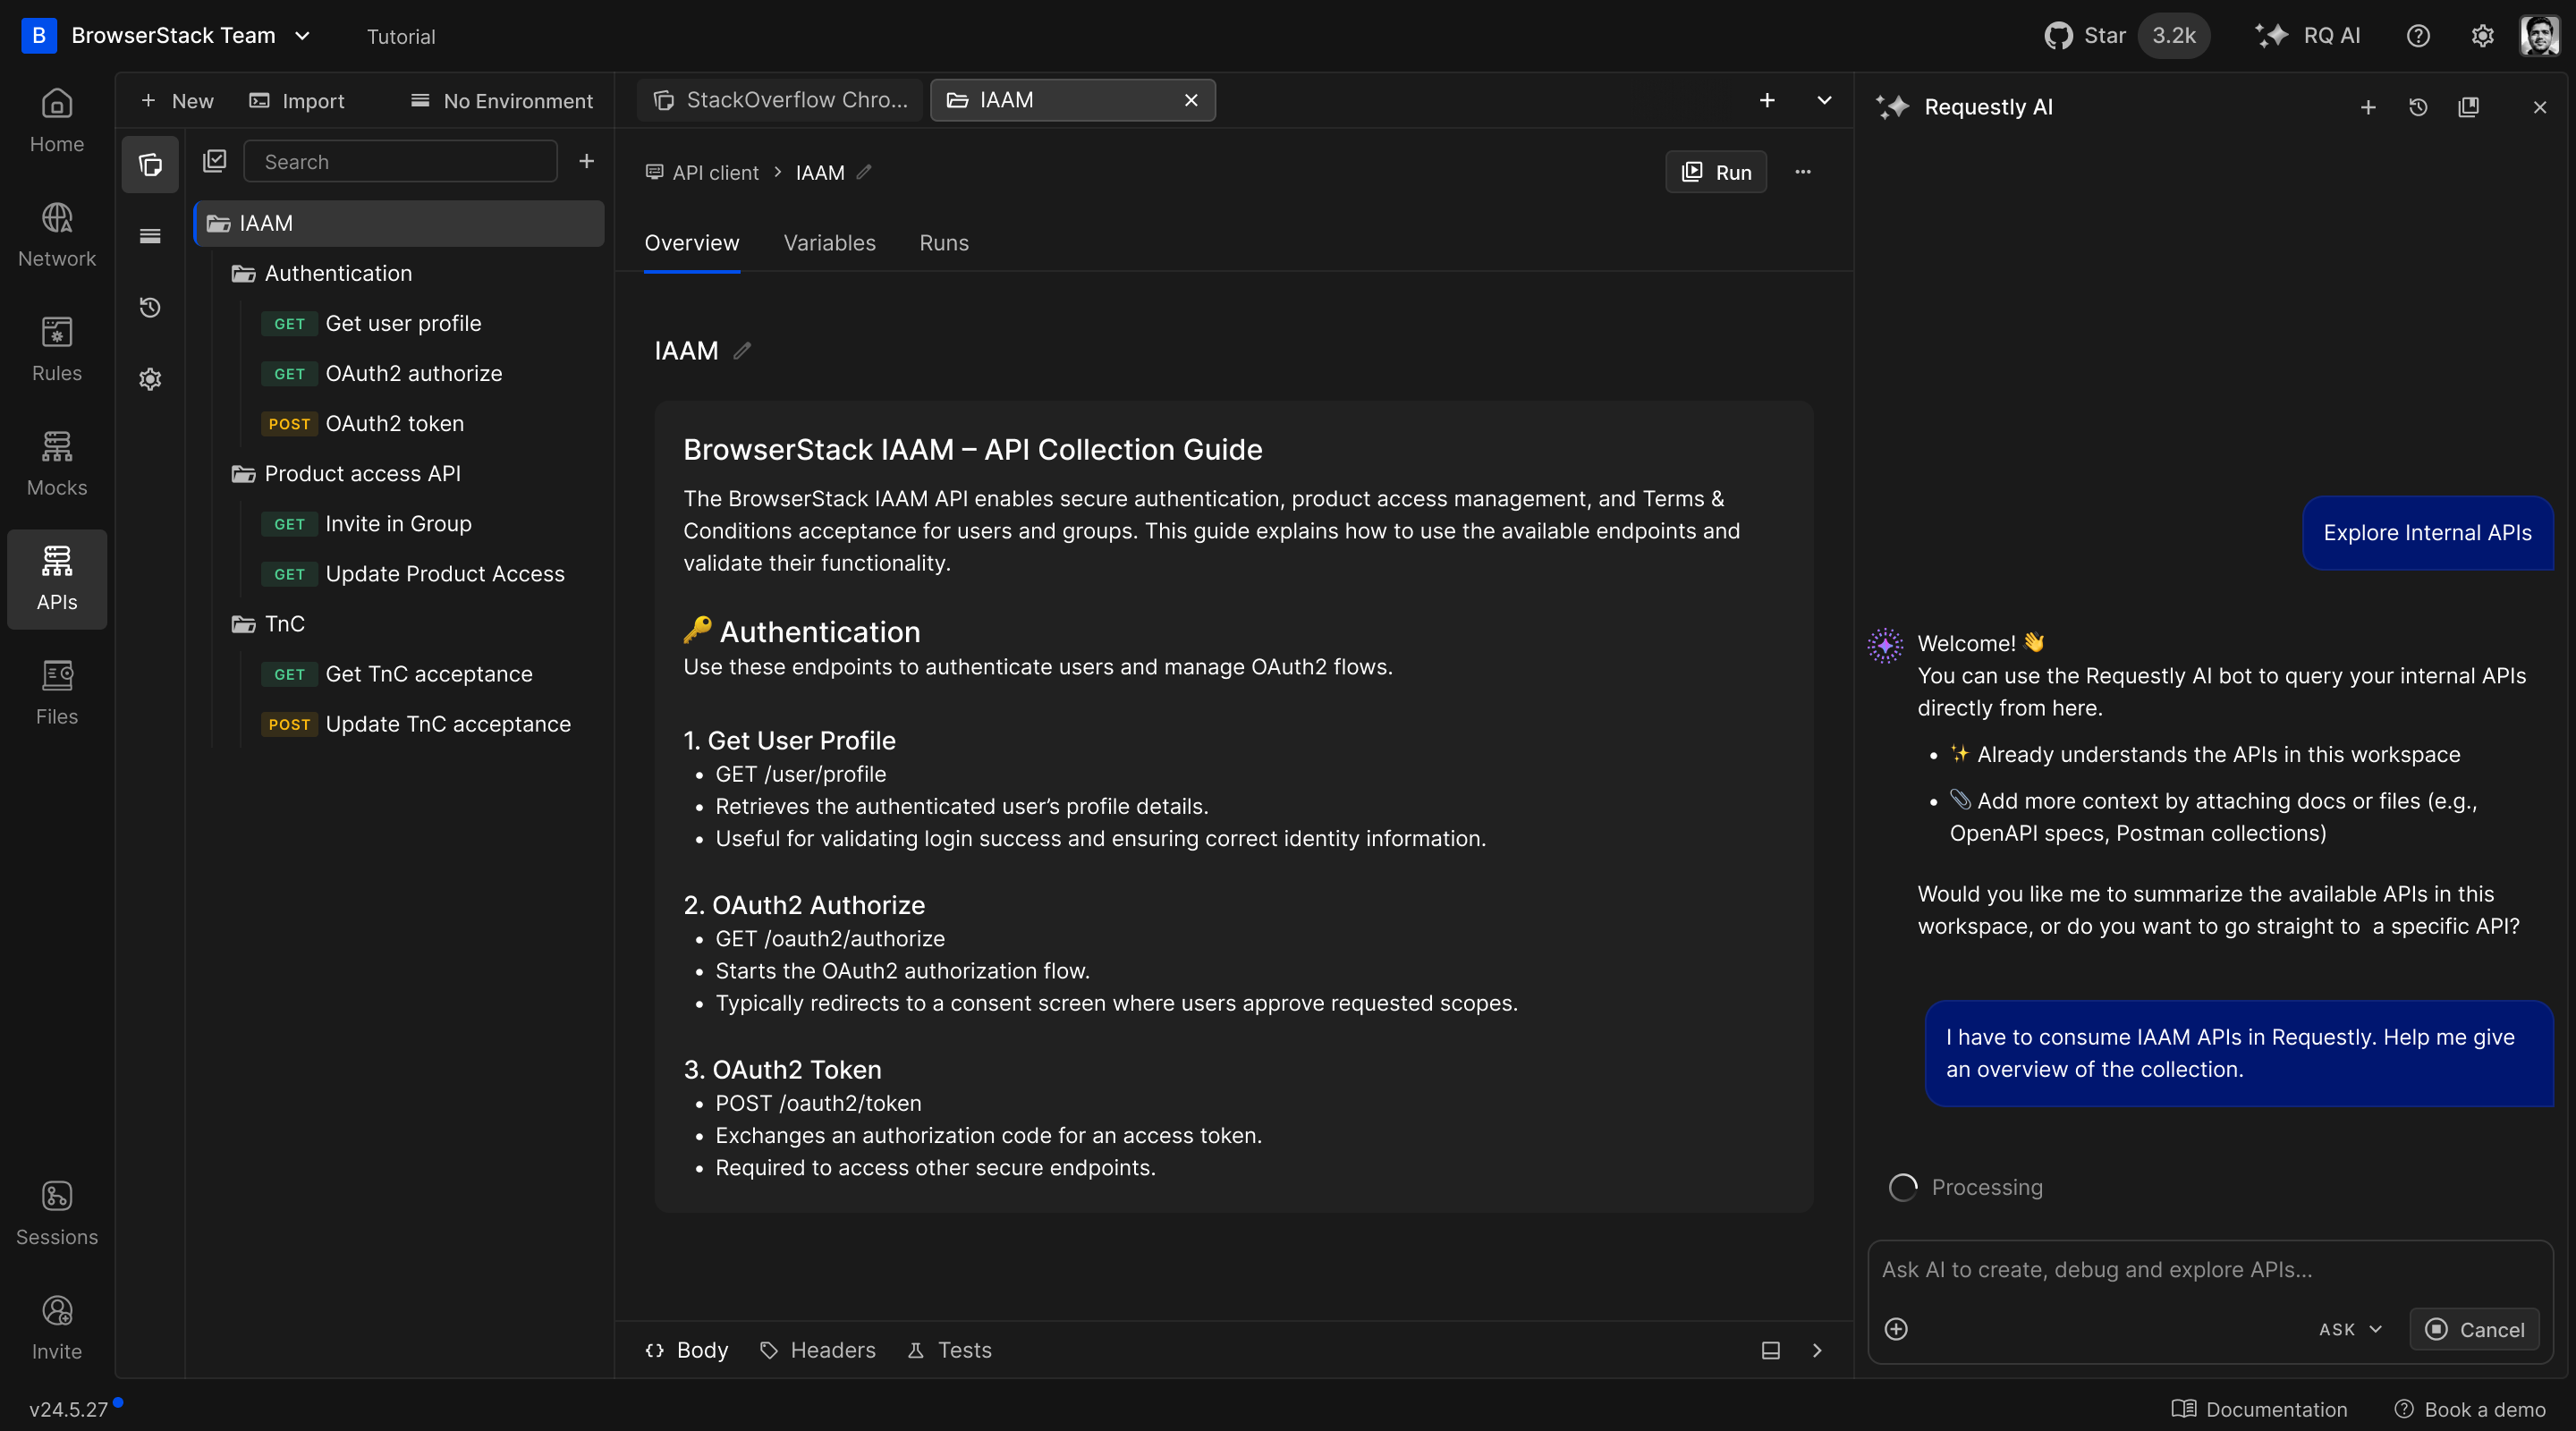2576x1431 pixels.
Task: Open the user profile avatar
Action: [x=2540, y=36]
